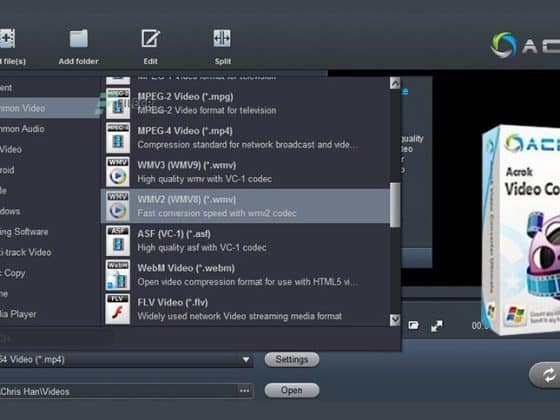
Task: Click the format list scrollbar thumb
Action: (395, 205)
